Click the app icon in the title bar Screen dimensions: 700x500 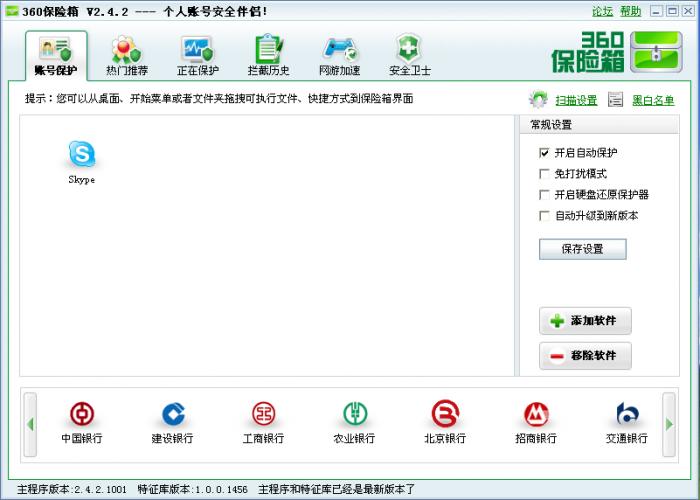(x=12, y=11)
